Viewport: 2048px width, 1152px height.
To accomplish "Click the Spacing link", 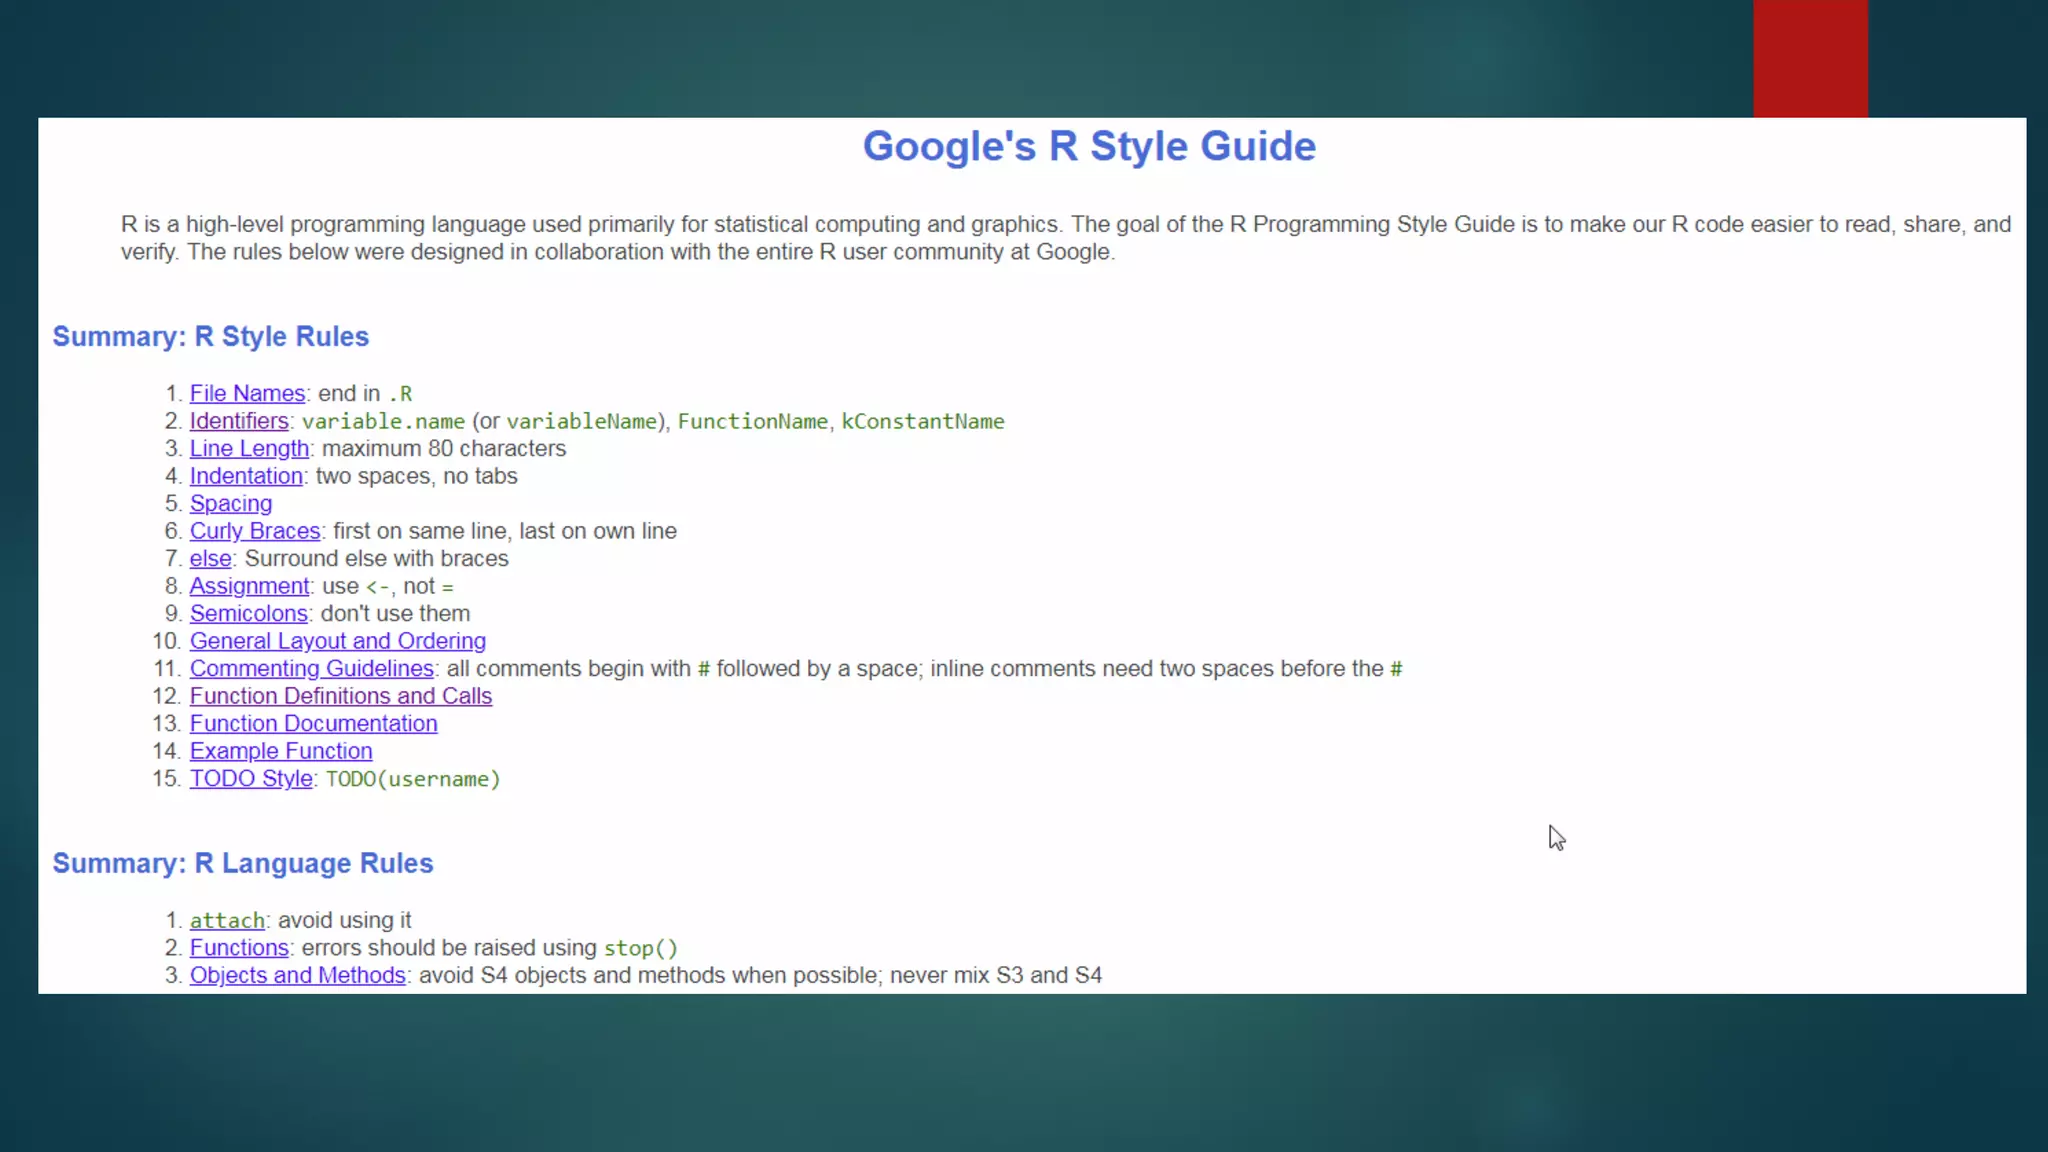I will pos(231,504).
